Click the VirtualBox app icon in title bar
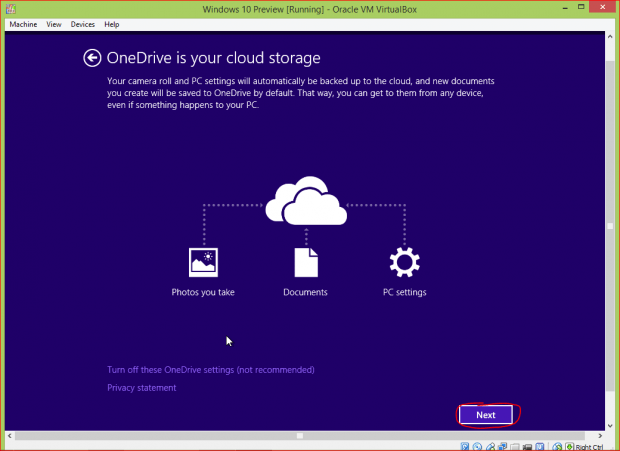The height and width of the screenshot is (451, 620). [x=11, y=9]
